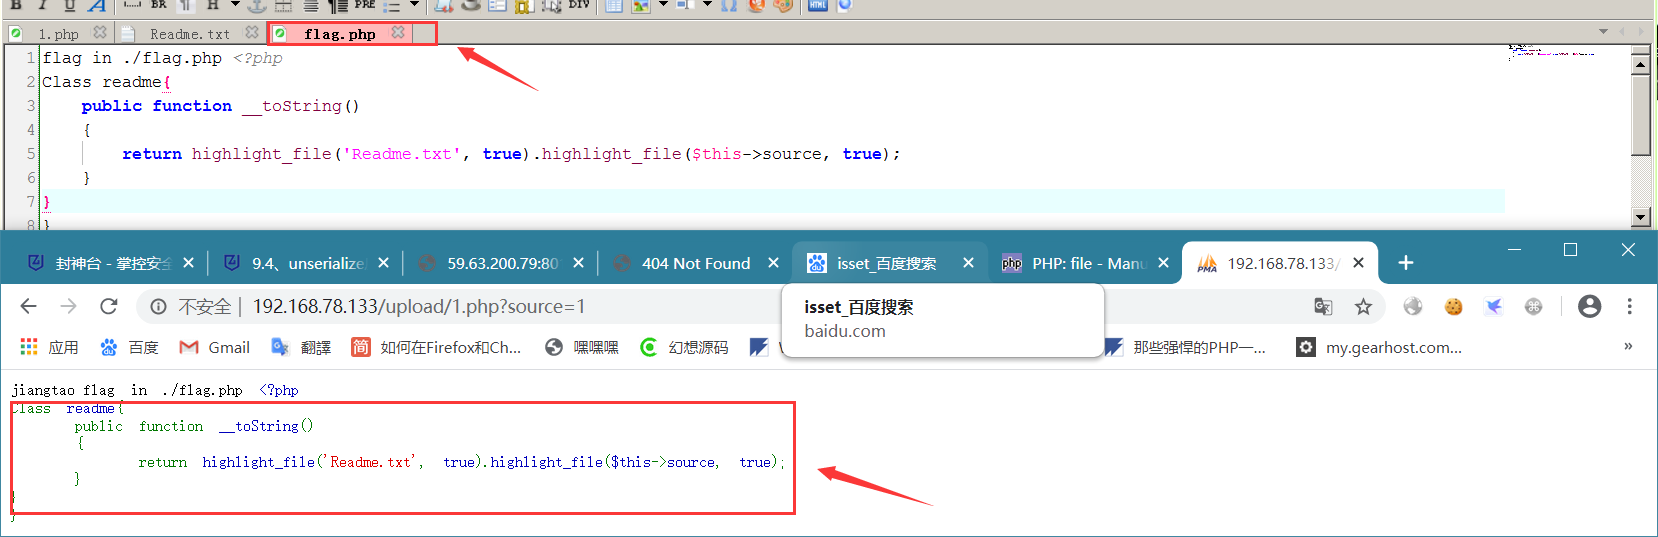Switch to the Readme.txt editor tab
1658x537 pixels.
[190, 34]
